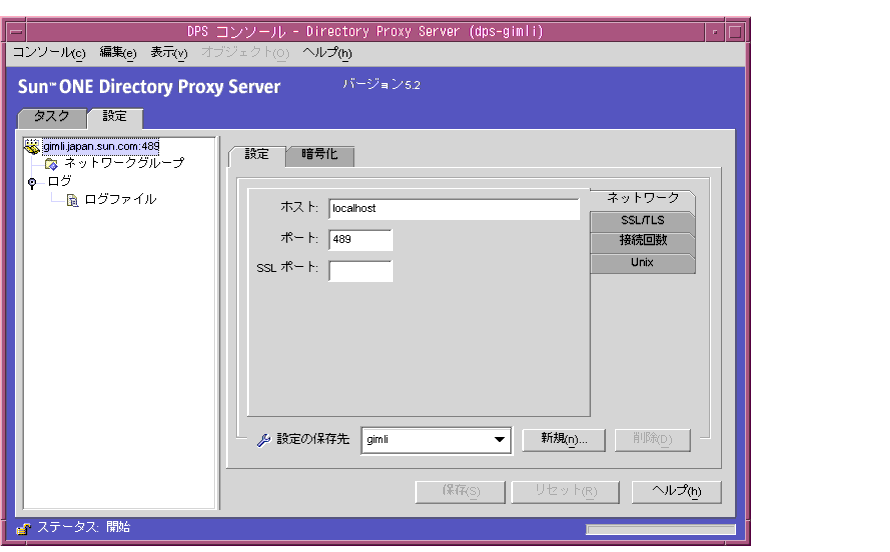Click the ネットワークグループ folder icon
890x552 pixels.
tap(51, 165)
